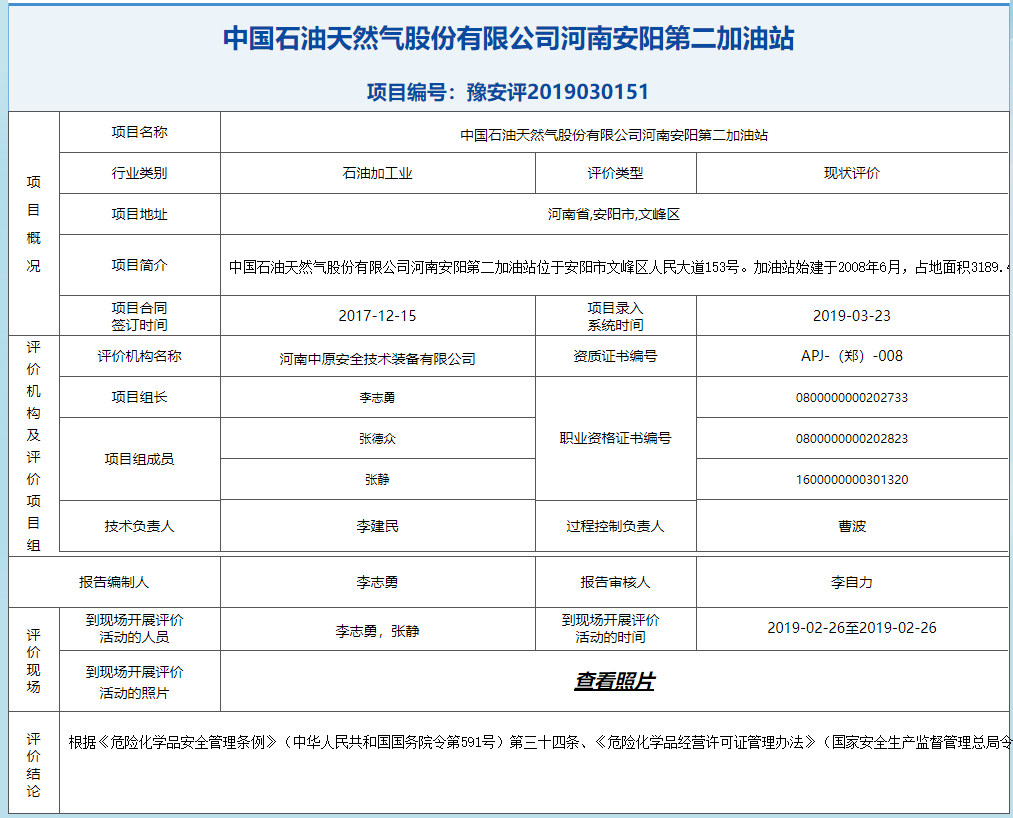The width and height of the screenshot is (1013, 818).
Task: Select the 石油加工业 cell
Action: 377,173
